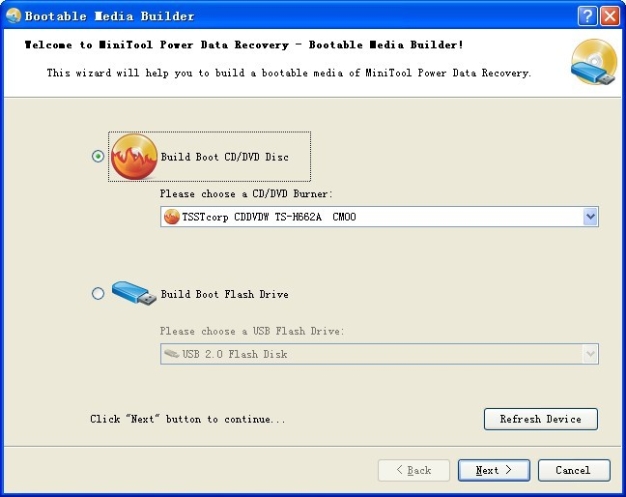Click the flaming disc CD/DVD icon
This screenshot has height=497, width=626.
[133, 157]
